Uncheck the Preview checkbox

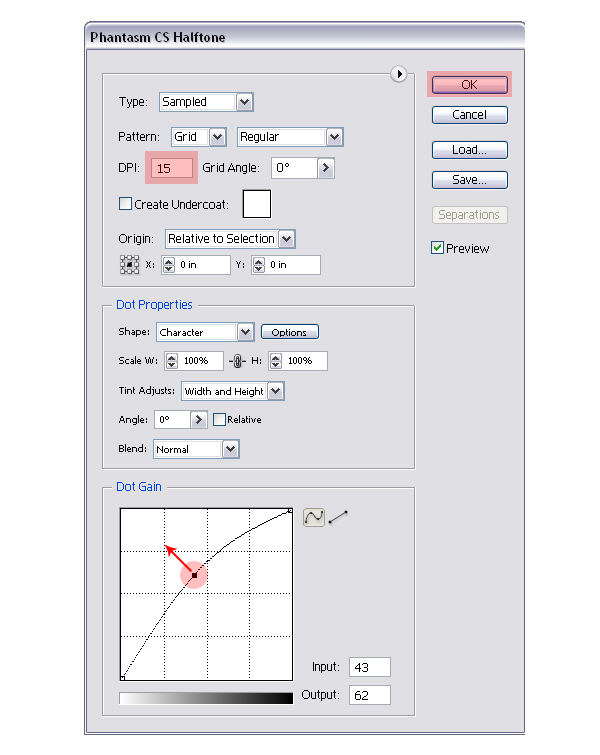pyautogui.click(x=437, y=248)
